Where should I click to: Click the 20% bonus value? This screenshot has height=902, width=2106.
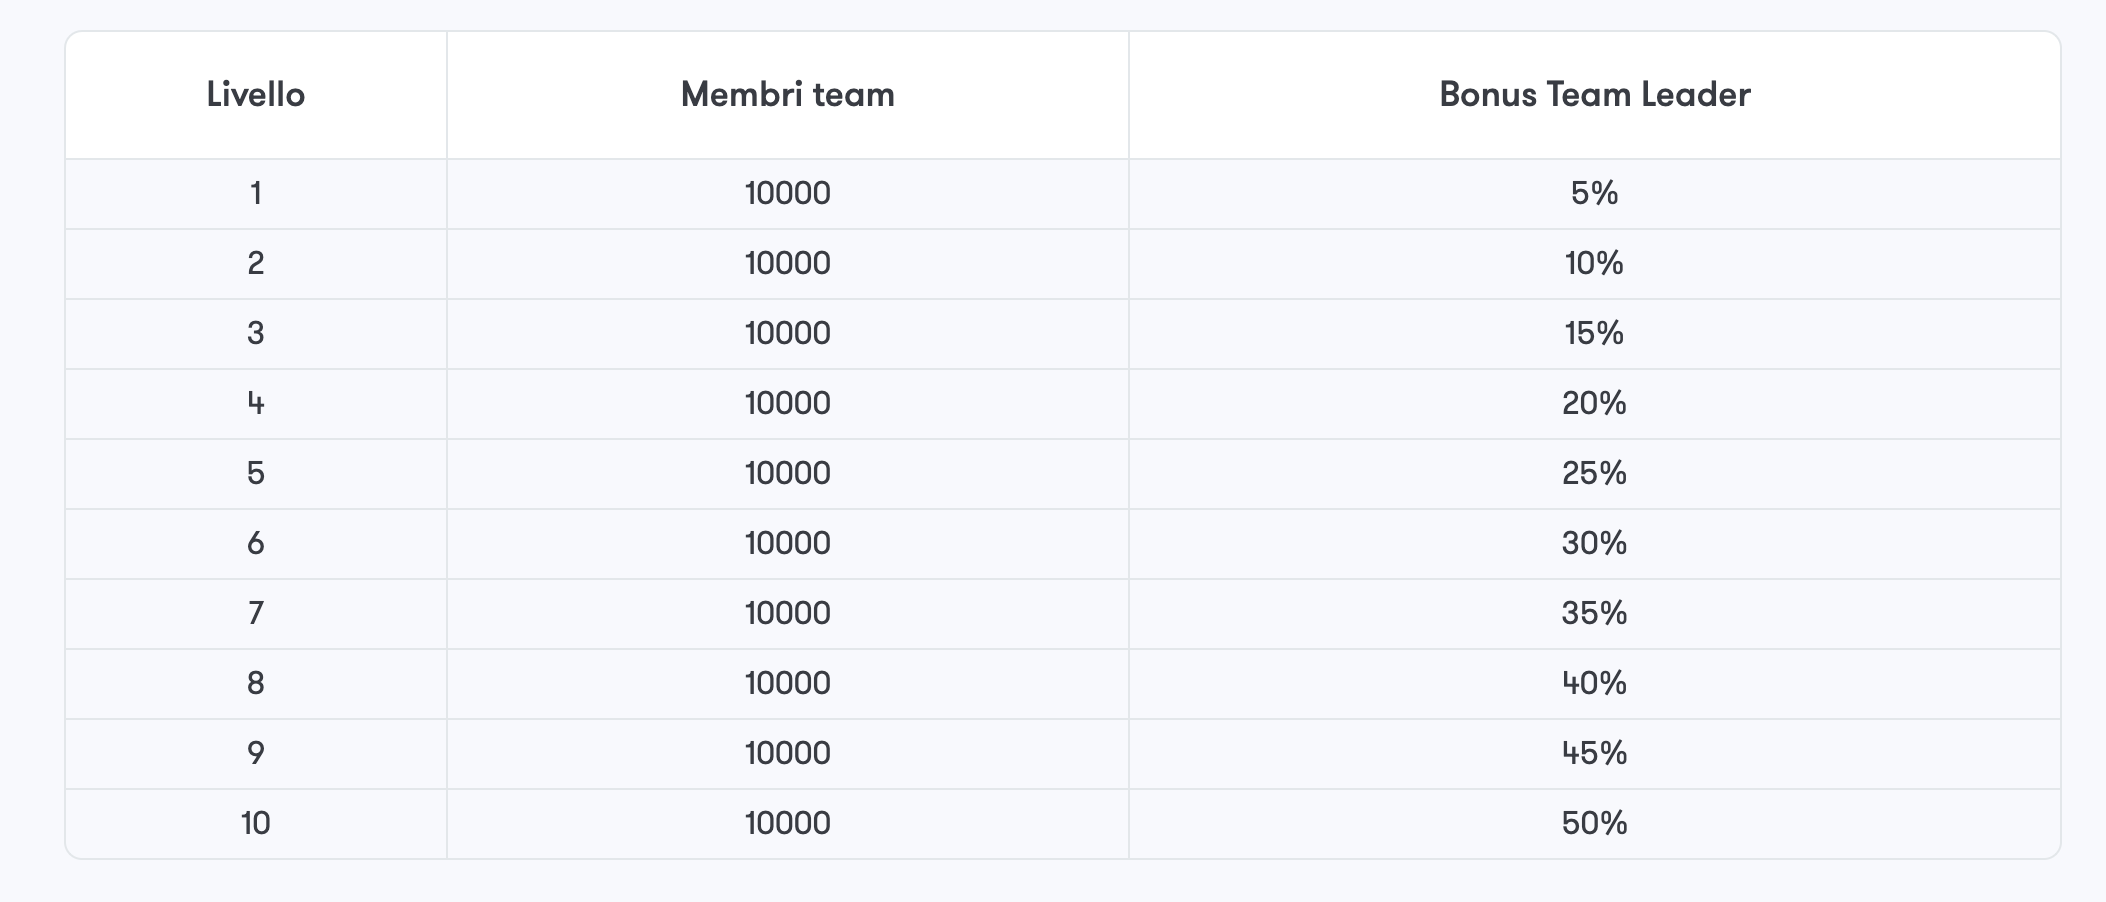pos(1595,403)
